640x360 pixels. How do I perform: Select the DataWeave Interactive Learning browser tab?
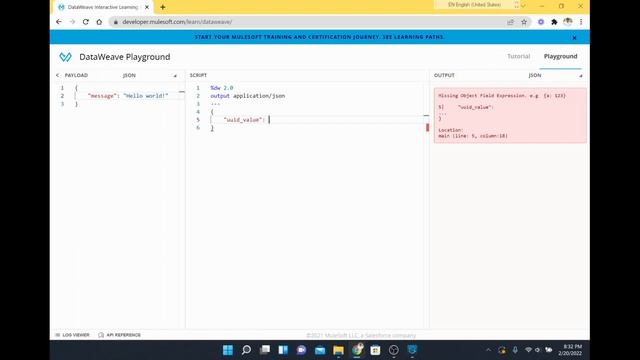point(102,7)
